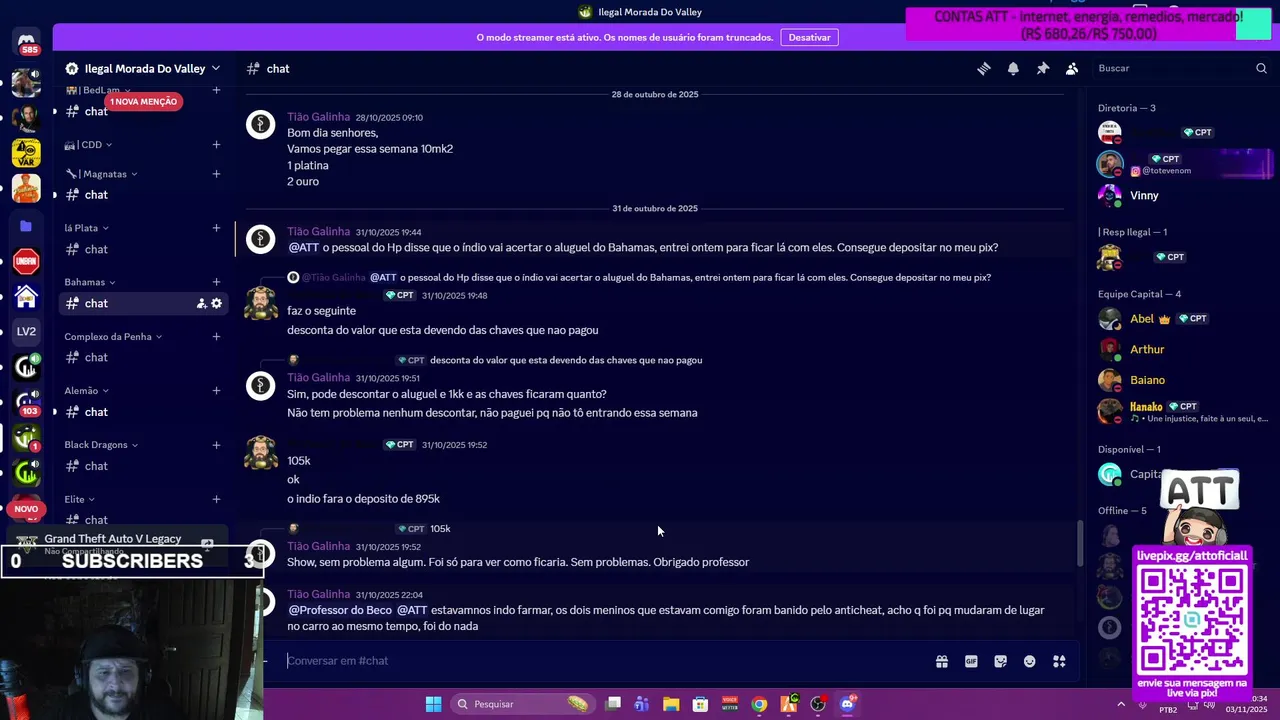Screen dimensions: 1280x720
Task: Open chat channel under Alemão
Action: pos(143,412)
